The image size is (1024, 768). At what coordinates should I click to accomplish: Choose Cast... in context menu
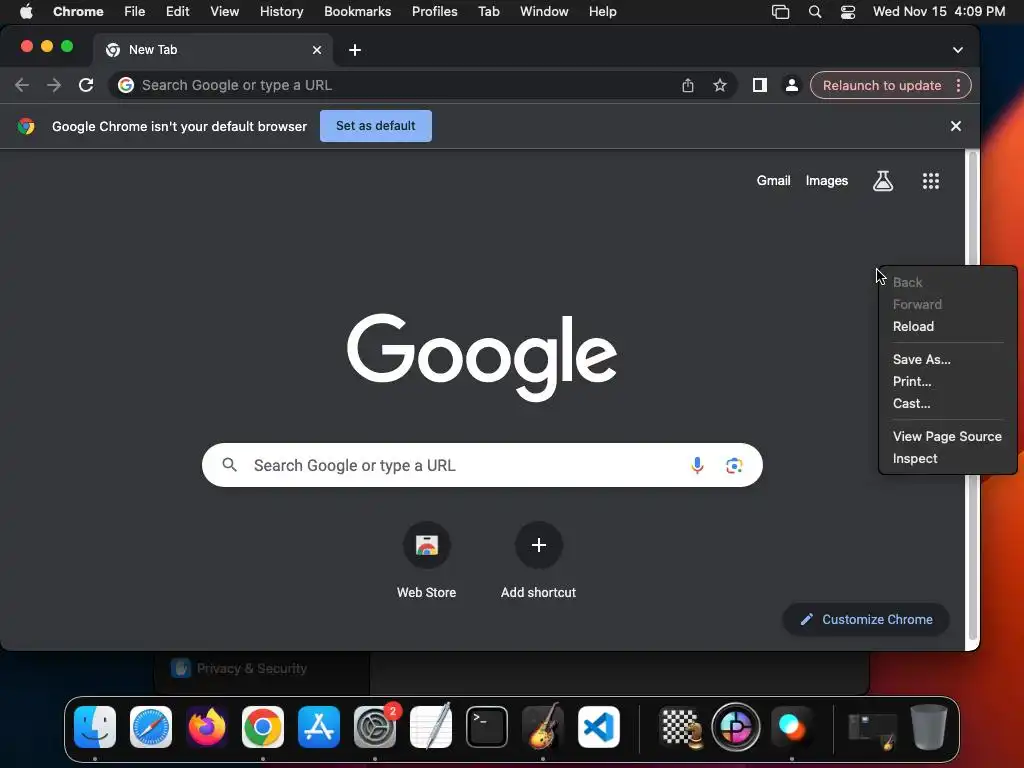pos(948,404)
